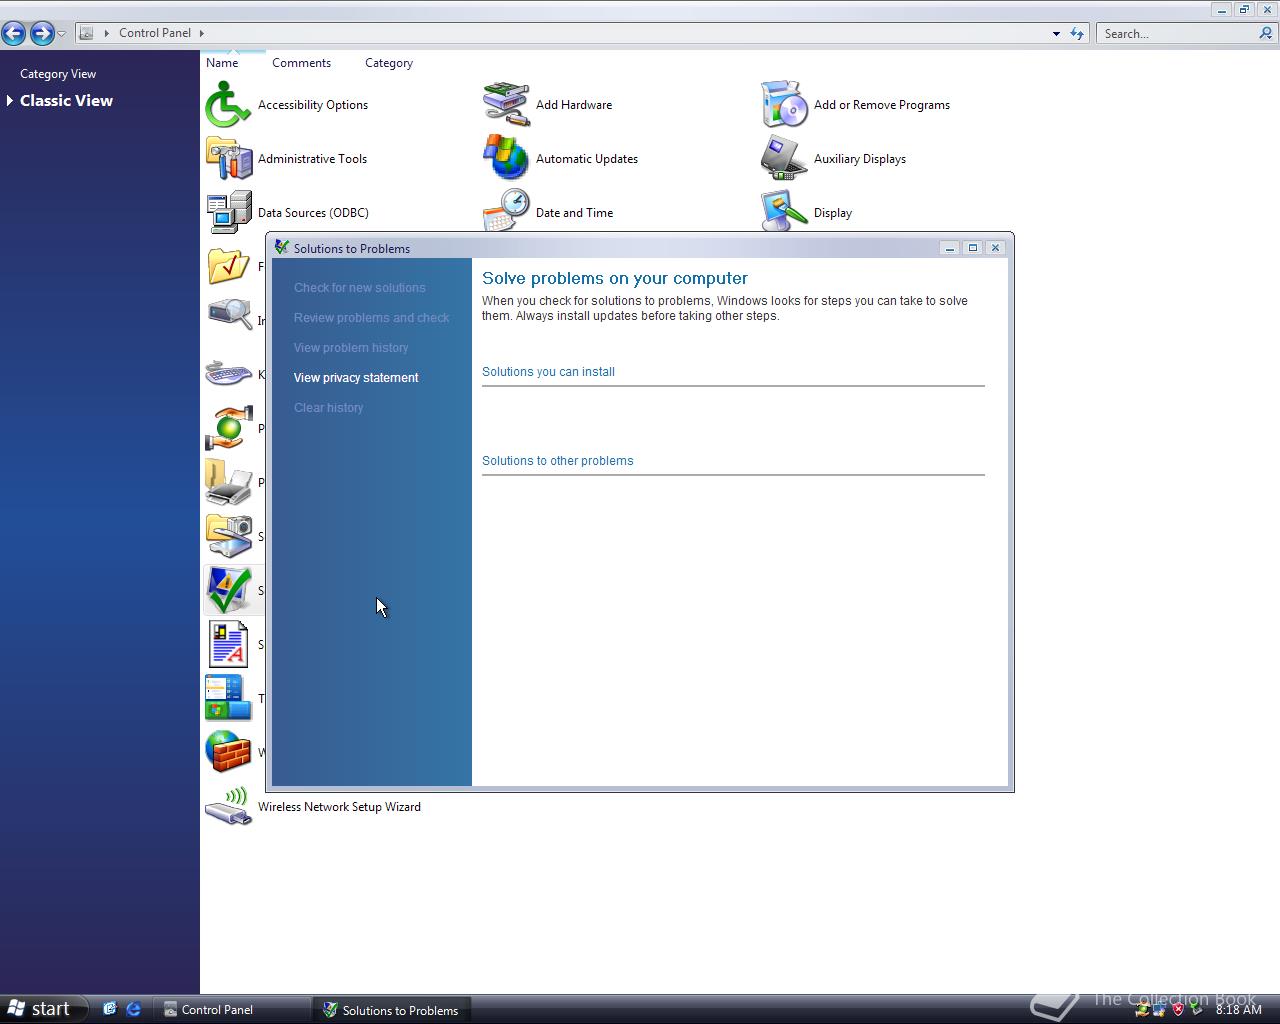Open Administrative Tools icon

(228, 159)
